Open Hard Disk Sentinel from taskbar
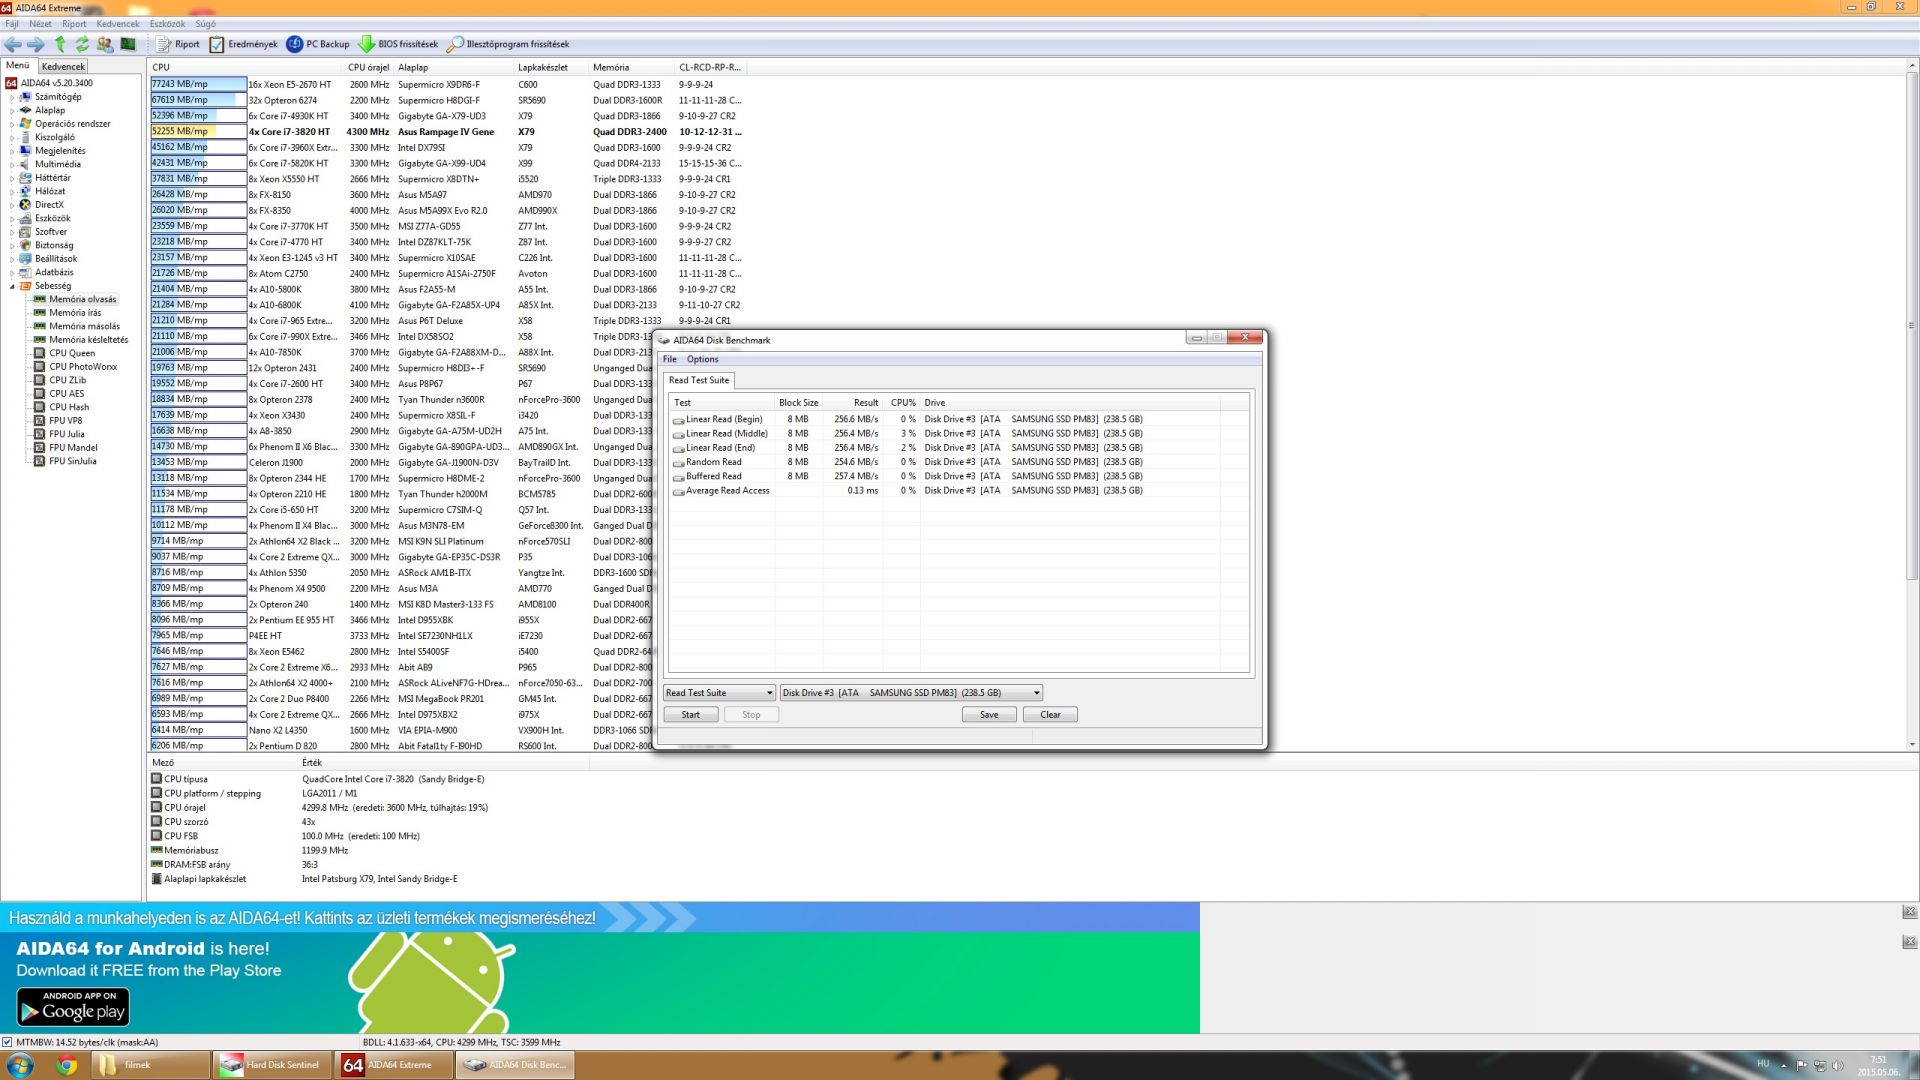Image resolution: width=1920 pixels, height=1080 pixels. click(272, 1065)
